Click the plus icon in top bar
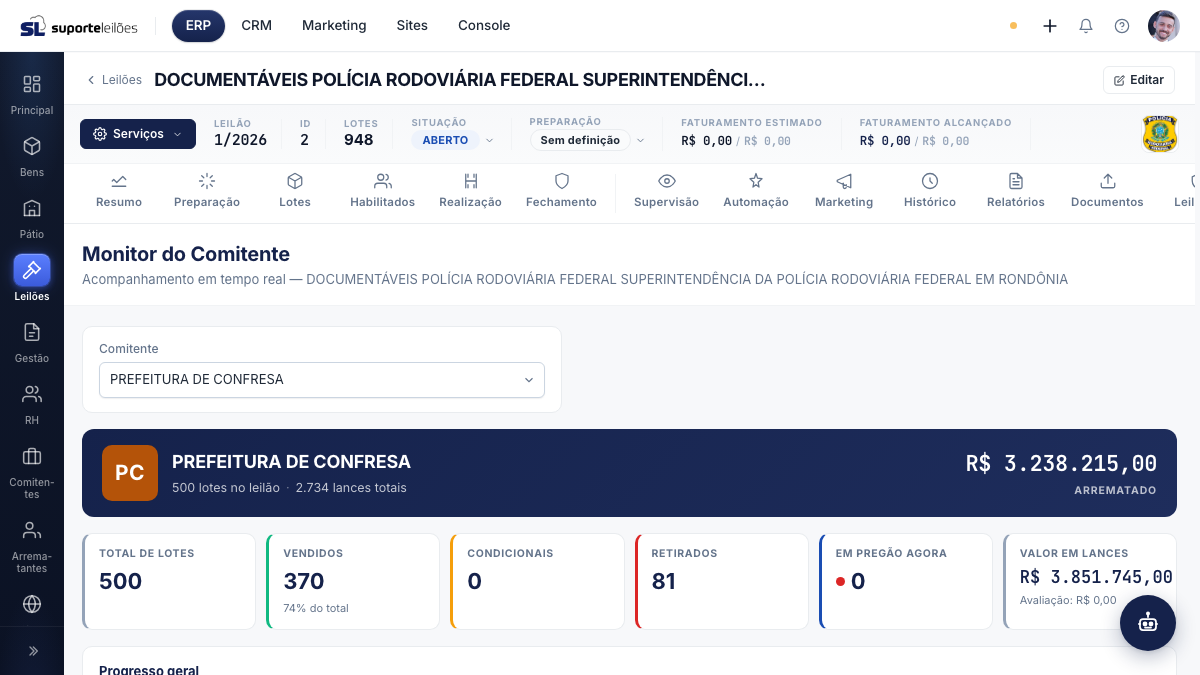 pyautogui.click(x=1050, y=26)
